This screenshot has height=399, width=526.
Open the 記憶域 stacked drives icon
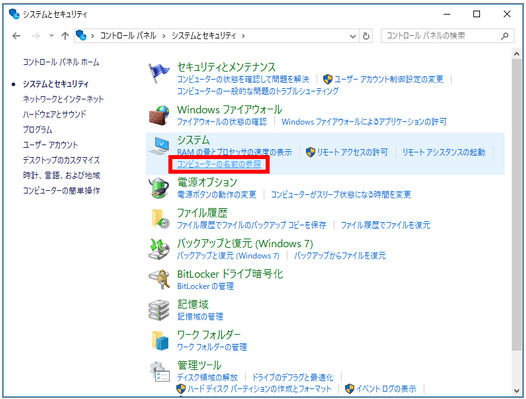[159, 310]
